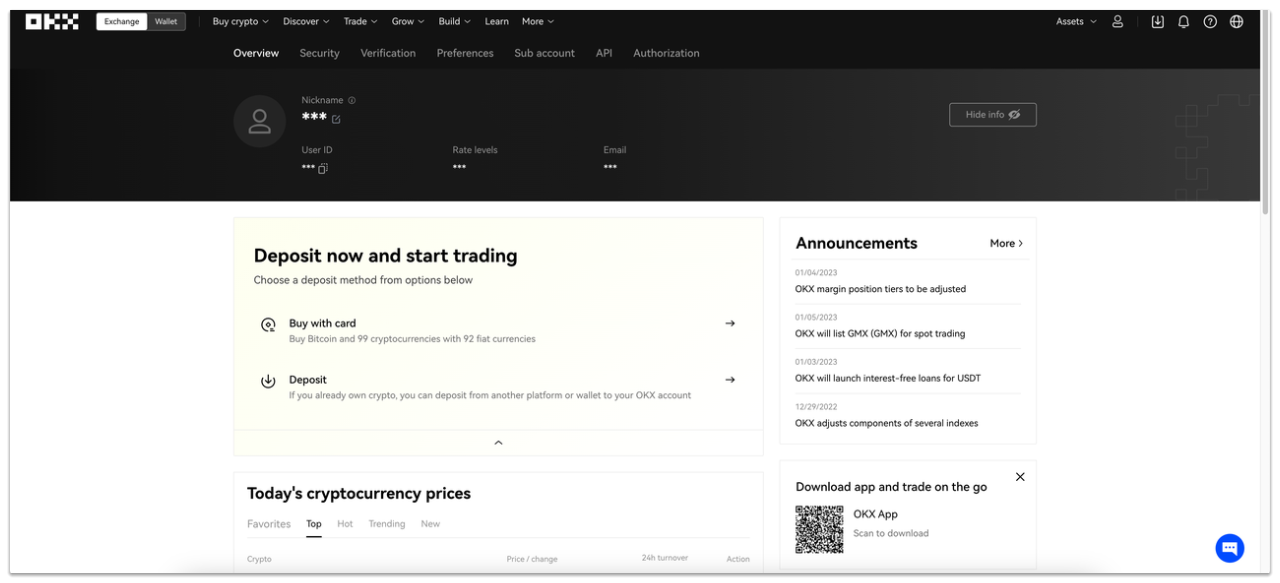Viewport: 1280px width, 583px height.
Task: Open the Preferences tab
Action: click(465, 53)
